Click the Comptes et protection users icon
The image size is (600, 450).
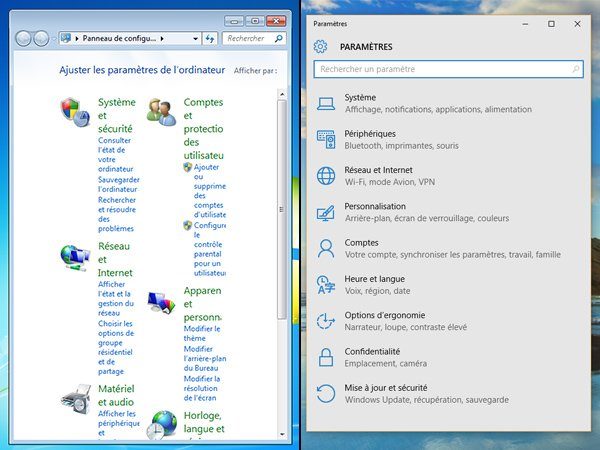click(161, 112)
